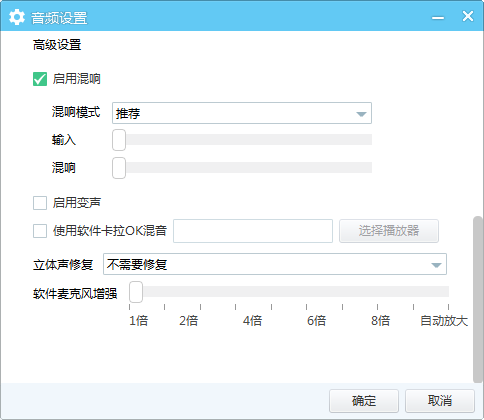Focus the karaoke player path field
484x420 pixels.
(253, 231)
